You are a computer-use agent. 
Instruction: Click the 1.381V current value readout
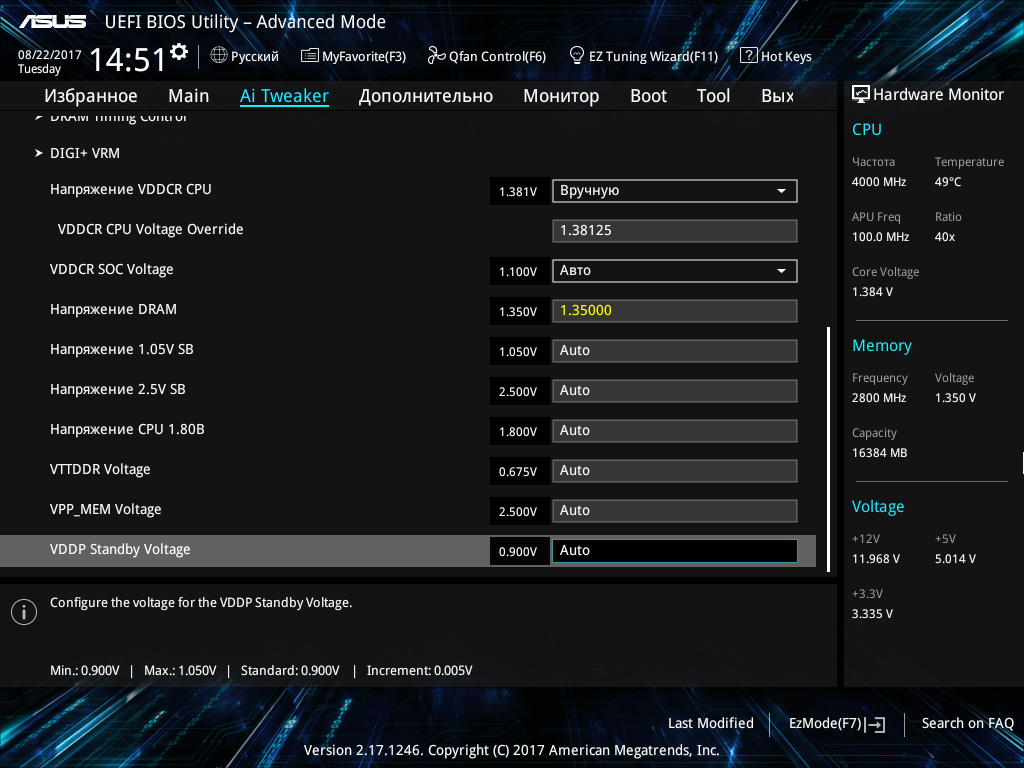pos(519,191)
